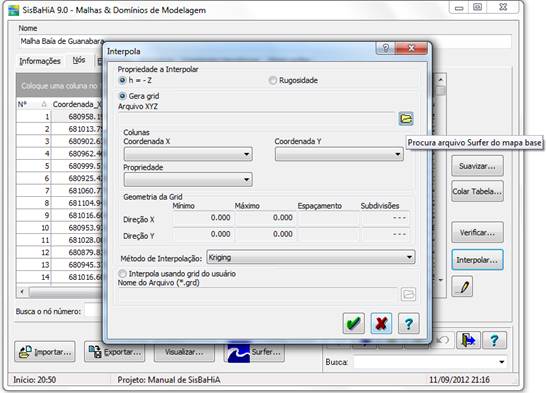Click the Suavizar... button

point(477,166)
